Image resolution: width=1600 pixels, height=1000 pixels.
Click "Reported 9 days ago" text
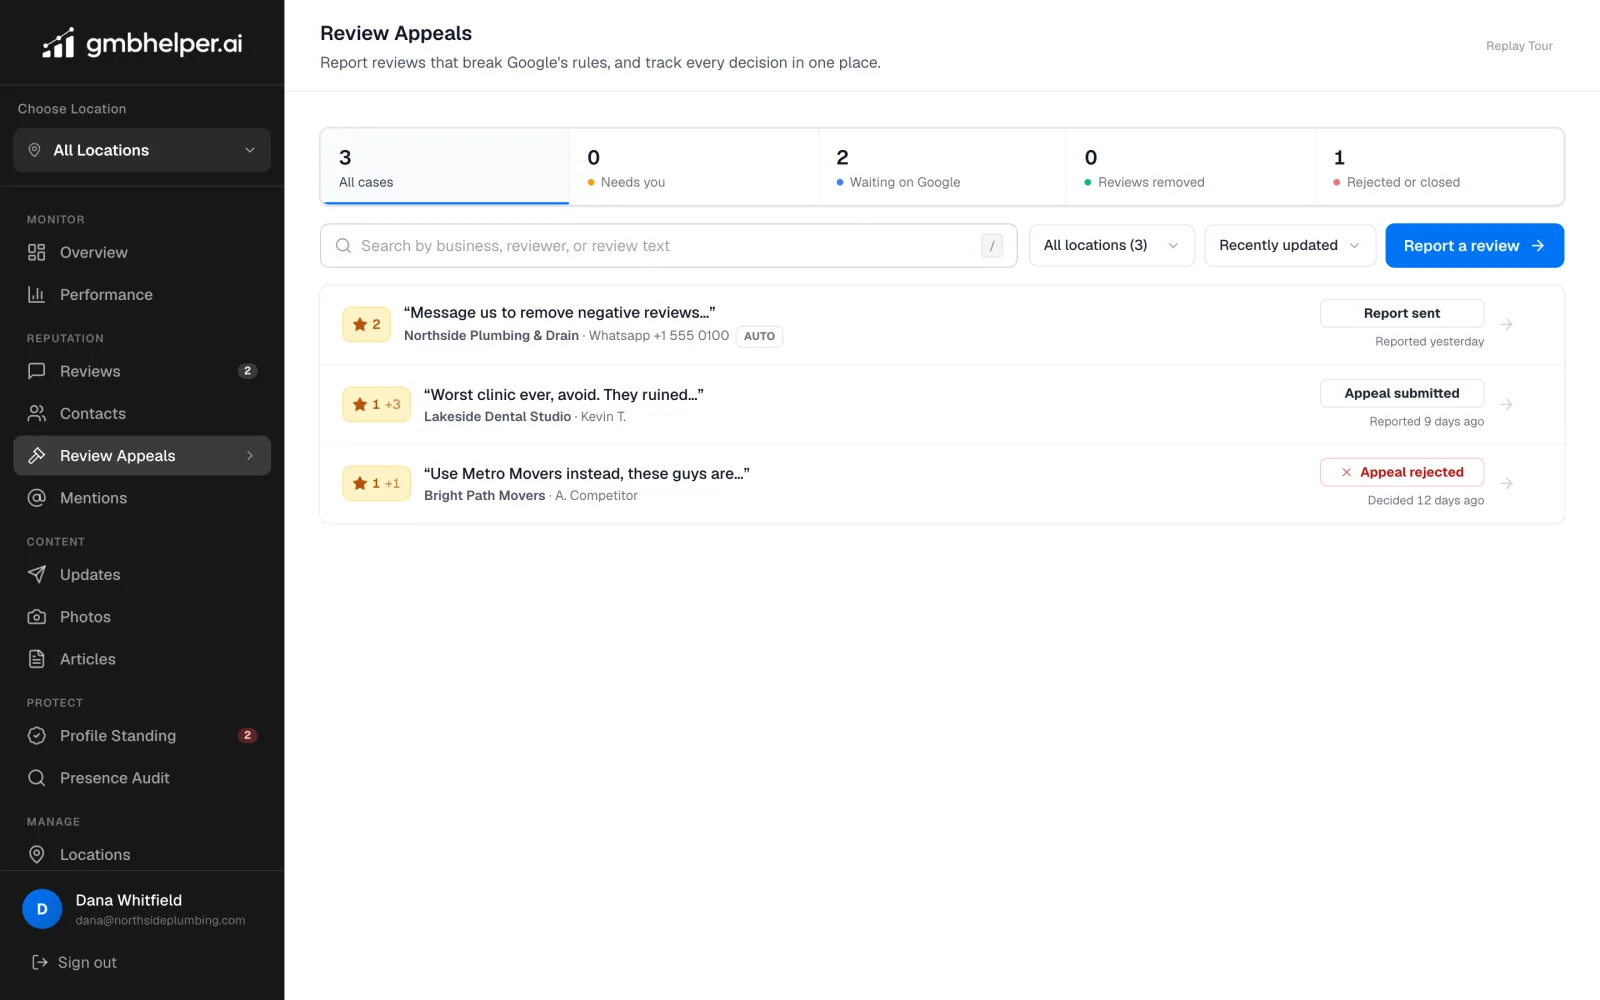(1426, 421)
